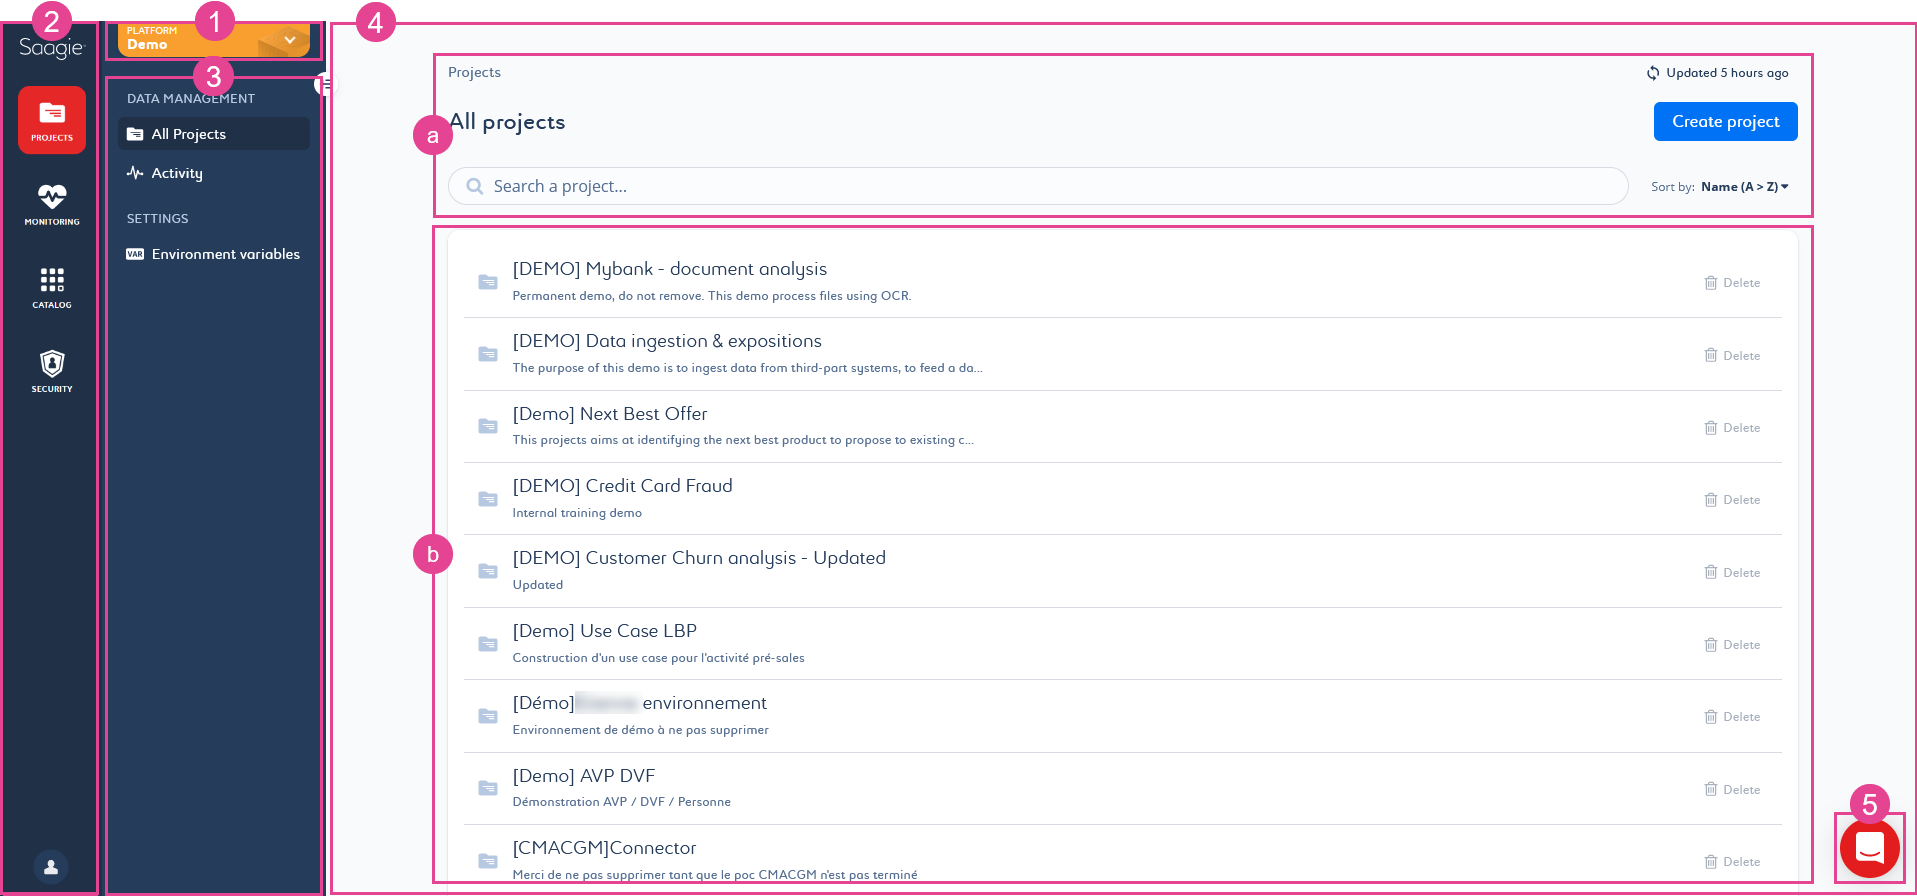Click the Create project button
Image resolution: width=1917 pixels, height=896 pixels.
(x=1725, y=122)
